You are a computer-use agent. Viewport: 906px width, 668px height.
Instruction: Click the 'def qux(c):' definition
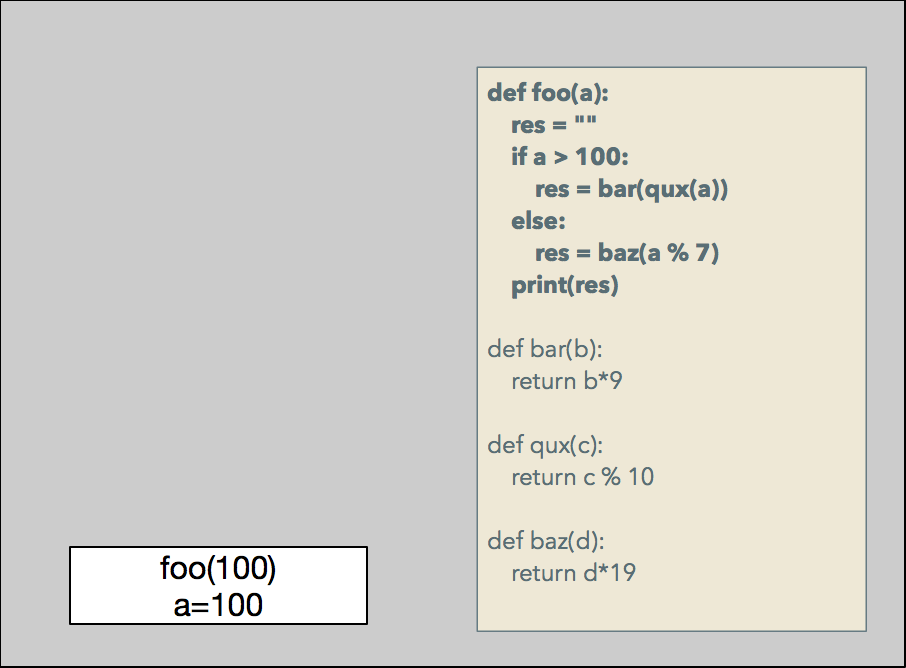[x=545, y=445]
